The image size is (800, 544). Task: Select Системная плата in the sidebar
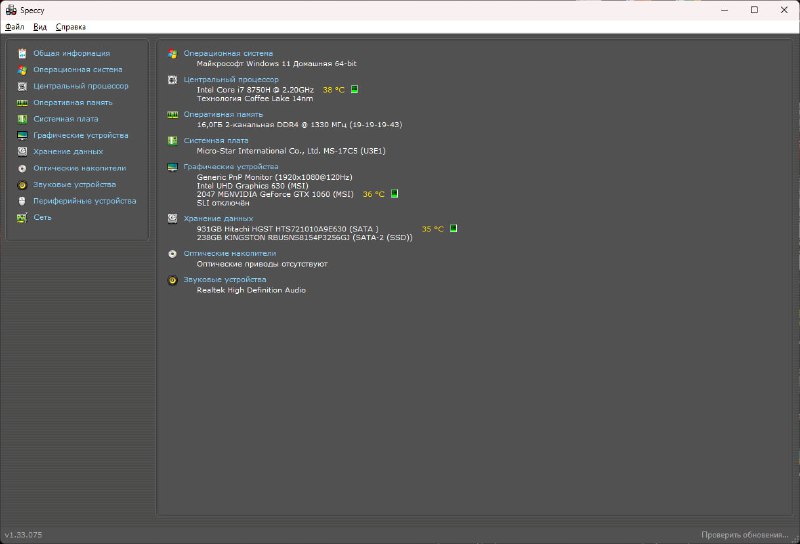coord(66,119)
